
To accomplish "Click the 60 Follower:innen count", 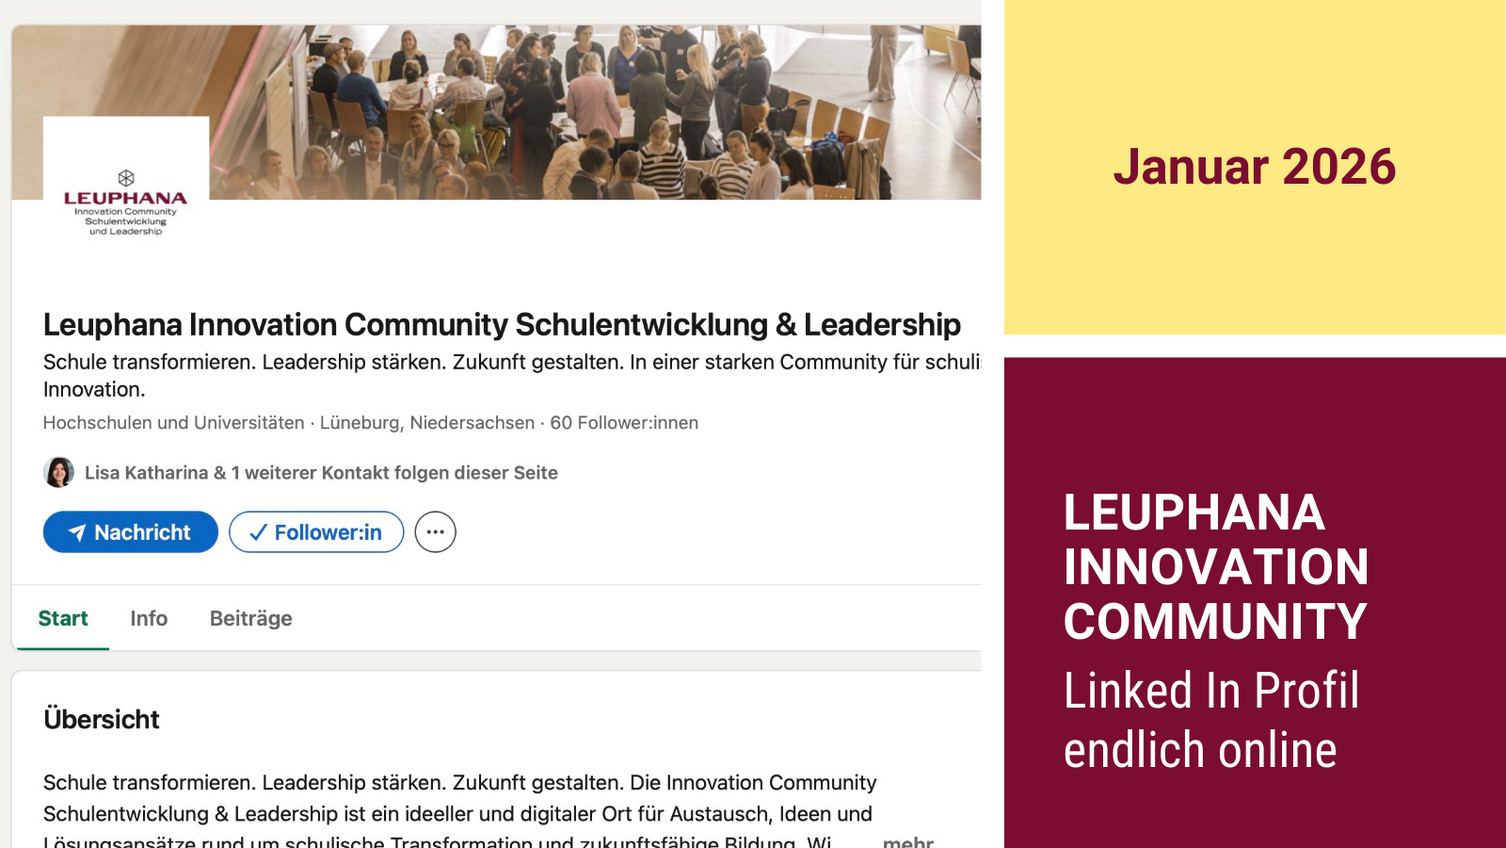I will 624,423.
